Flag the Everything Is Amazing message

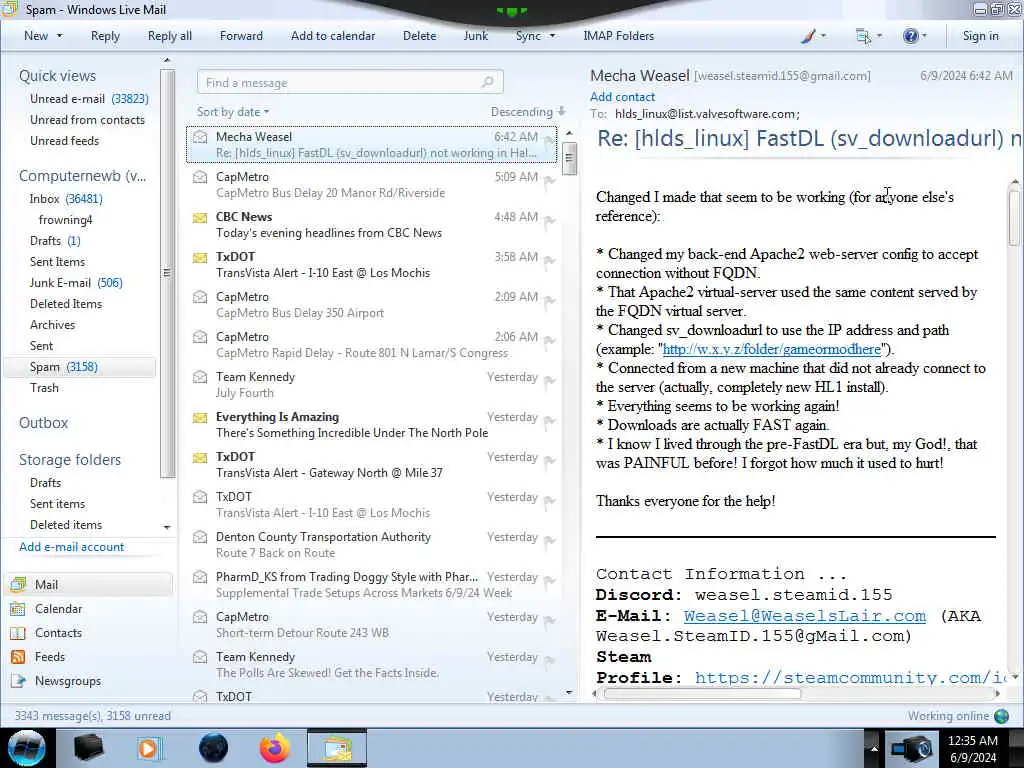550,421
